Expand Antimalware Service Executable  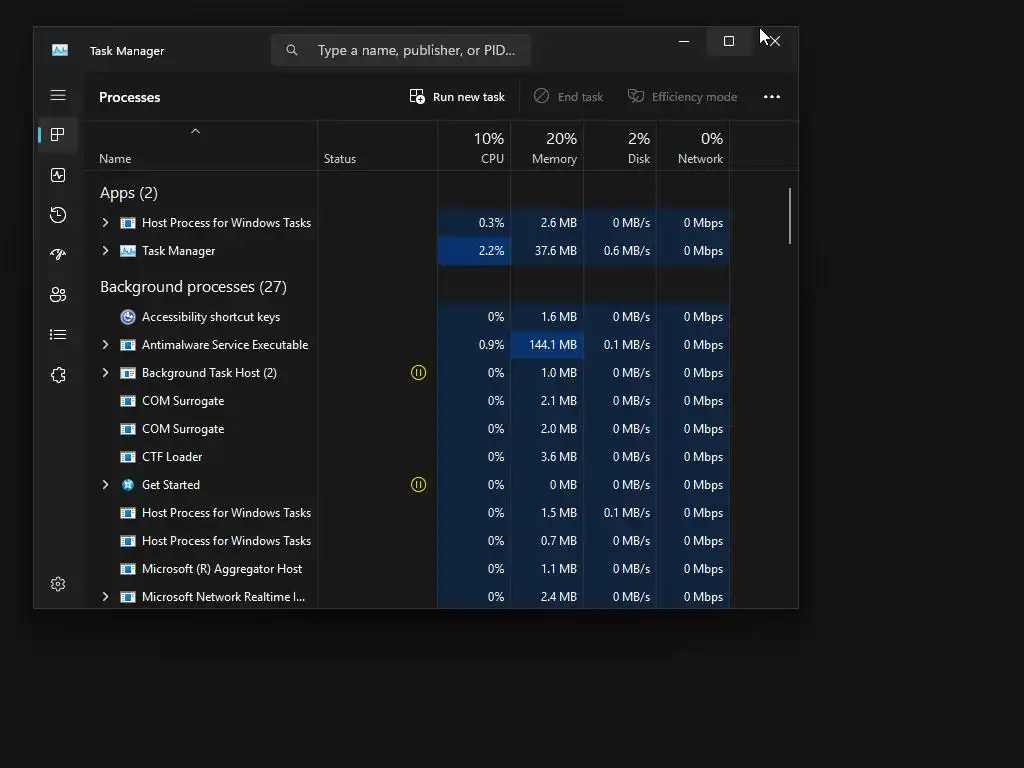click(x=105, y=345)
